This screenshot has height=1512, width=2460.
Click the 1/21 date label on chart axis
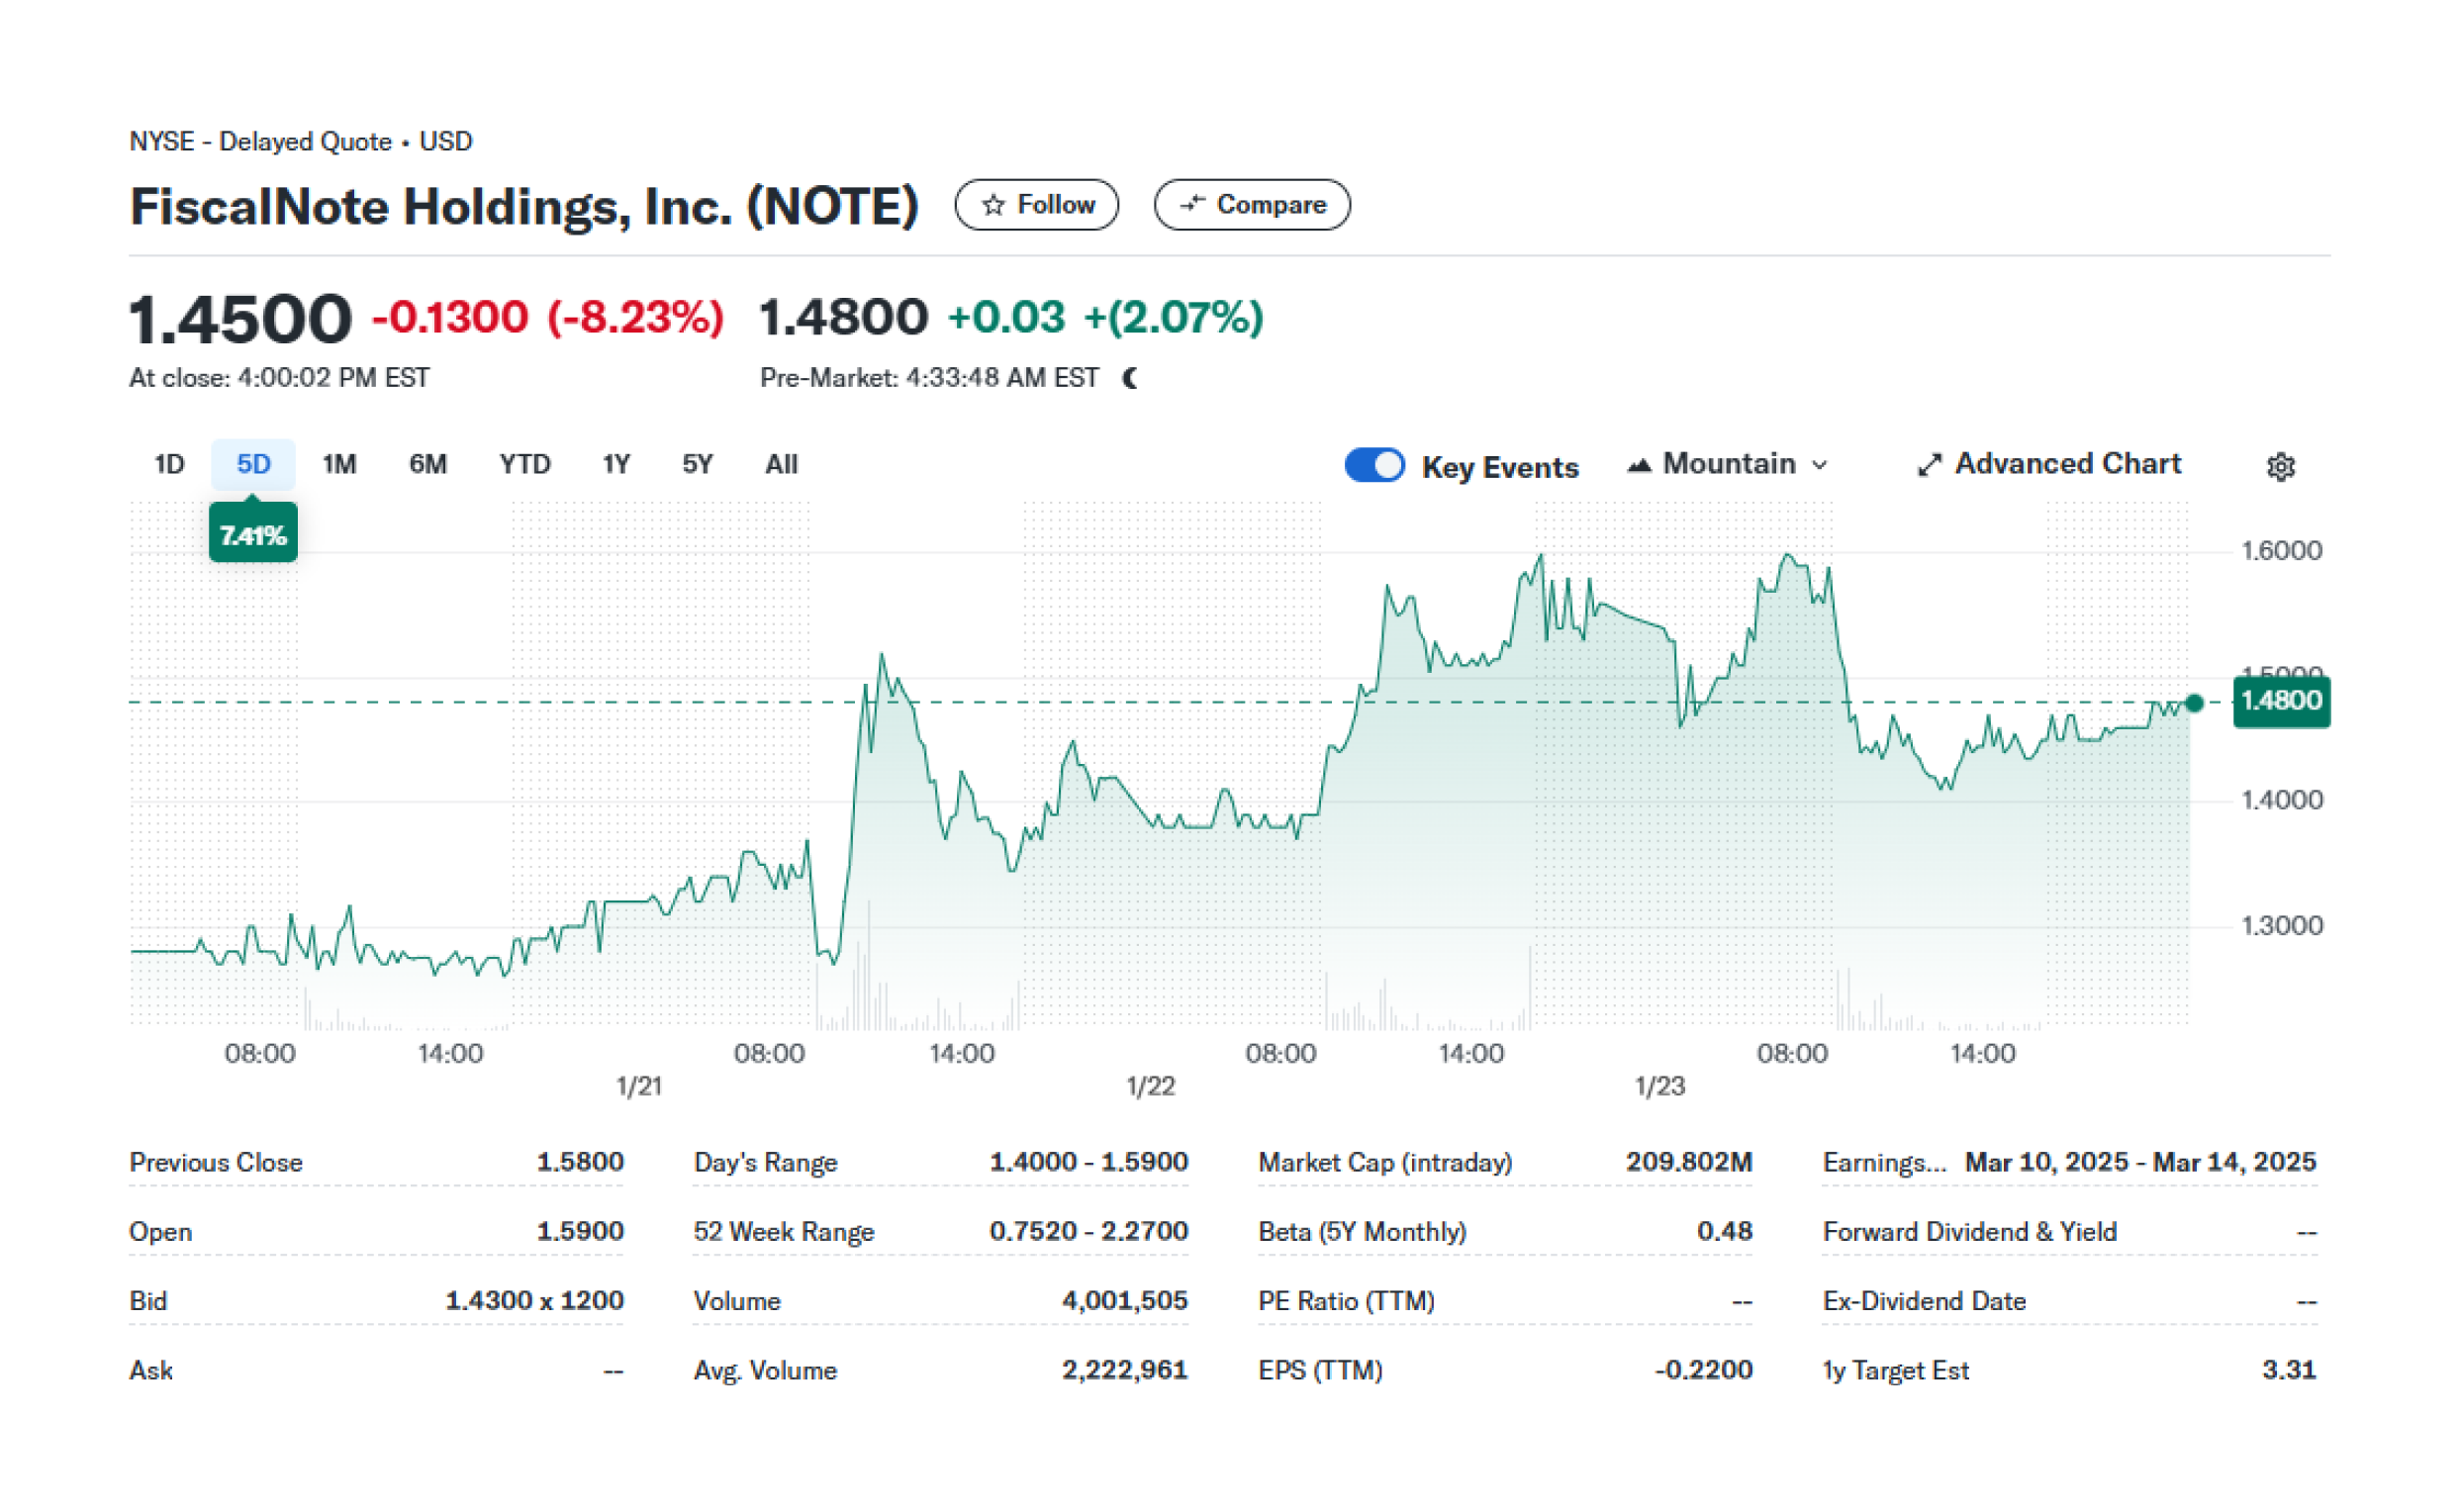(639, 1086)
